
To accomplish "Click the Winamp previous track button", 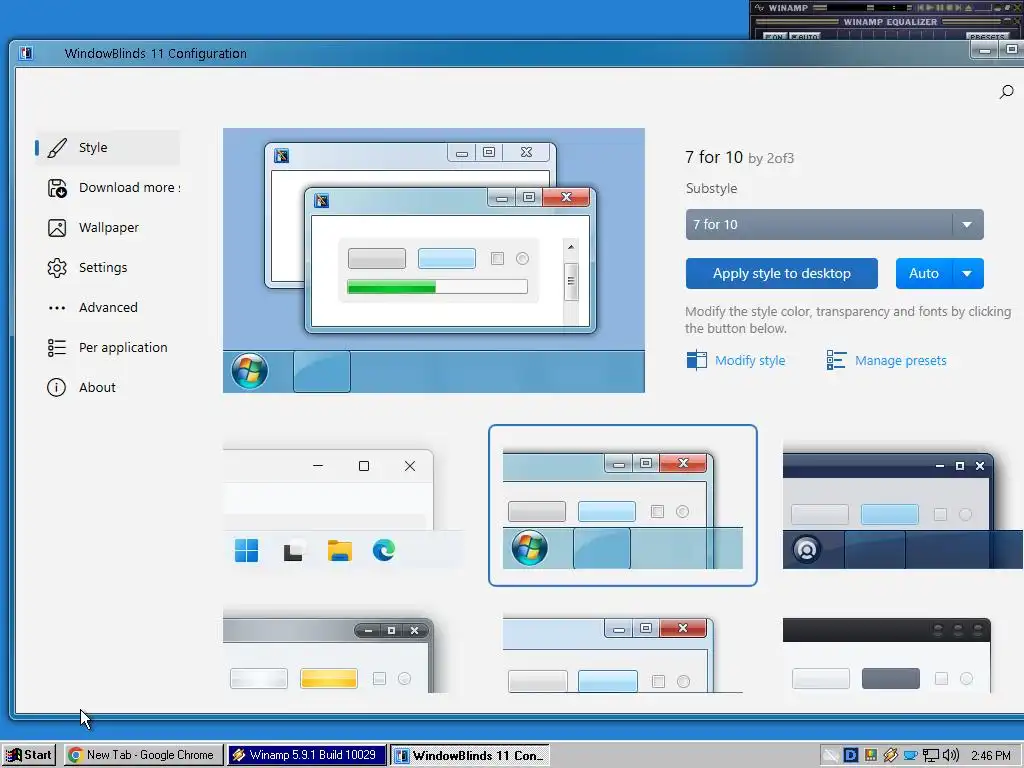I will [921, 8].
